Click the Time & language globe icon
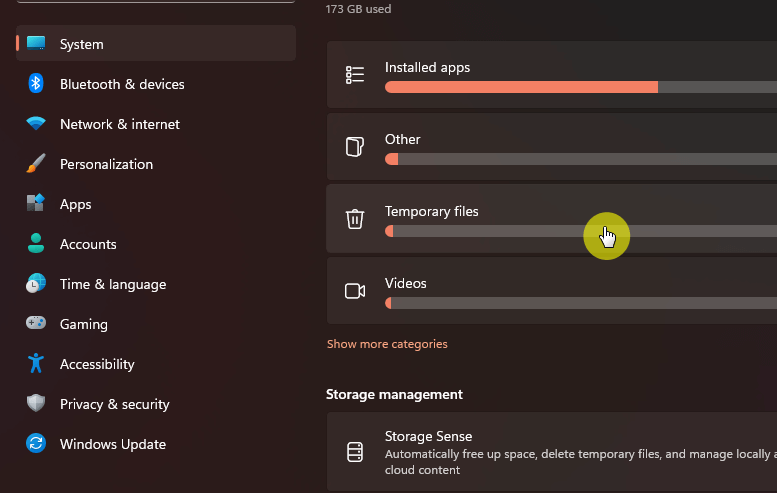Screen dimensions: 777x493 36,283
